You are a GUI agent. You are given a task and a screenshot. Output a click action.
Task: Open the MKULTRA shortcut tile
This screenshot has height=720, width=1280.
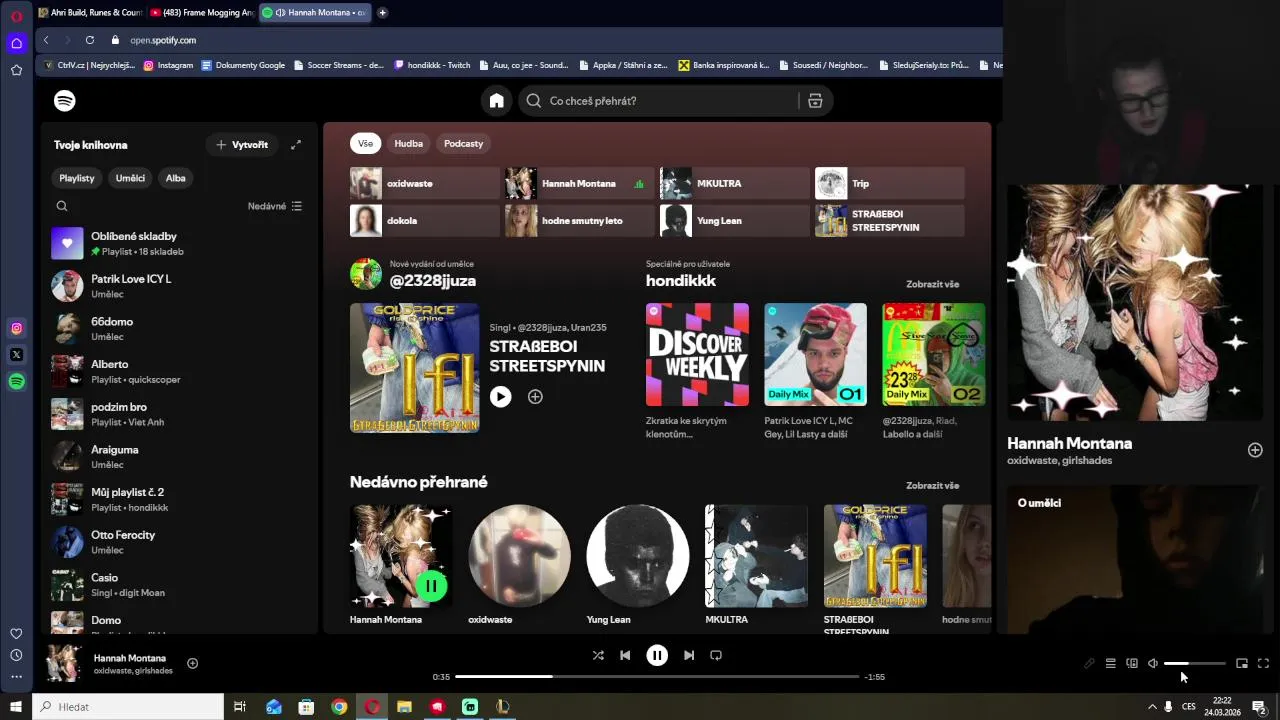[x=734, y=183]
